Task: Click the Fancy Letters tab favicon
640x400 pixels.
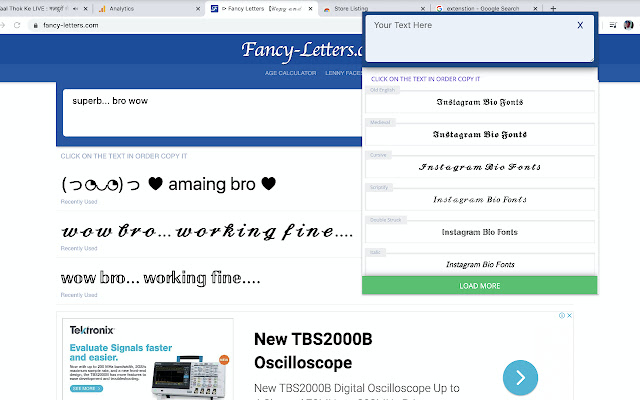Action: coord(214,9)
